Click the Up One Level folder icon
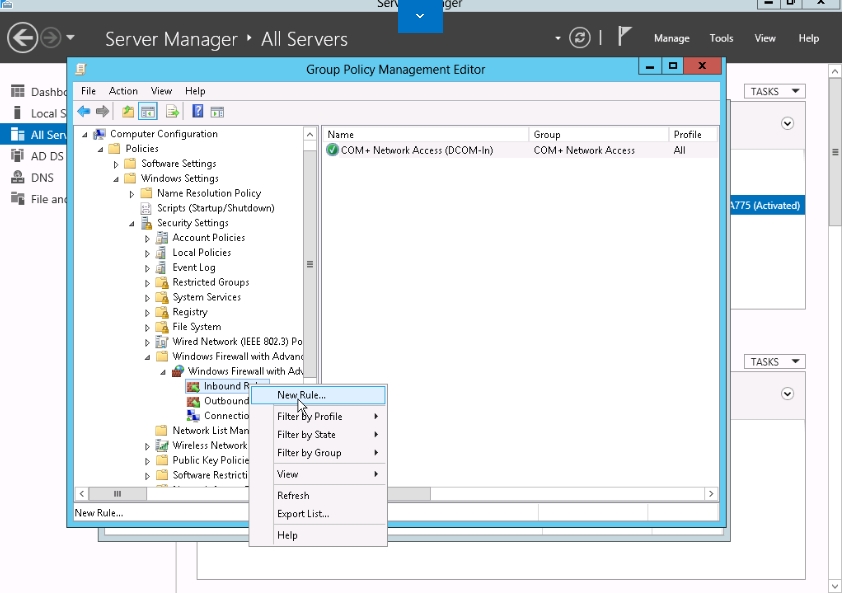The width and height of the screenshot is (843, 593). (127, 112)
